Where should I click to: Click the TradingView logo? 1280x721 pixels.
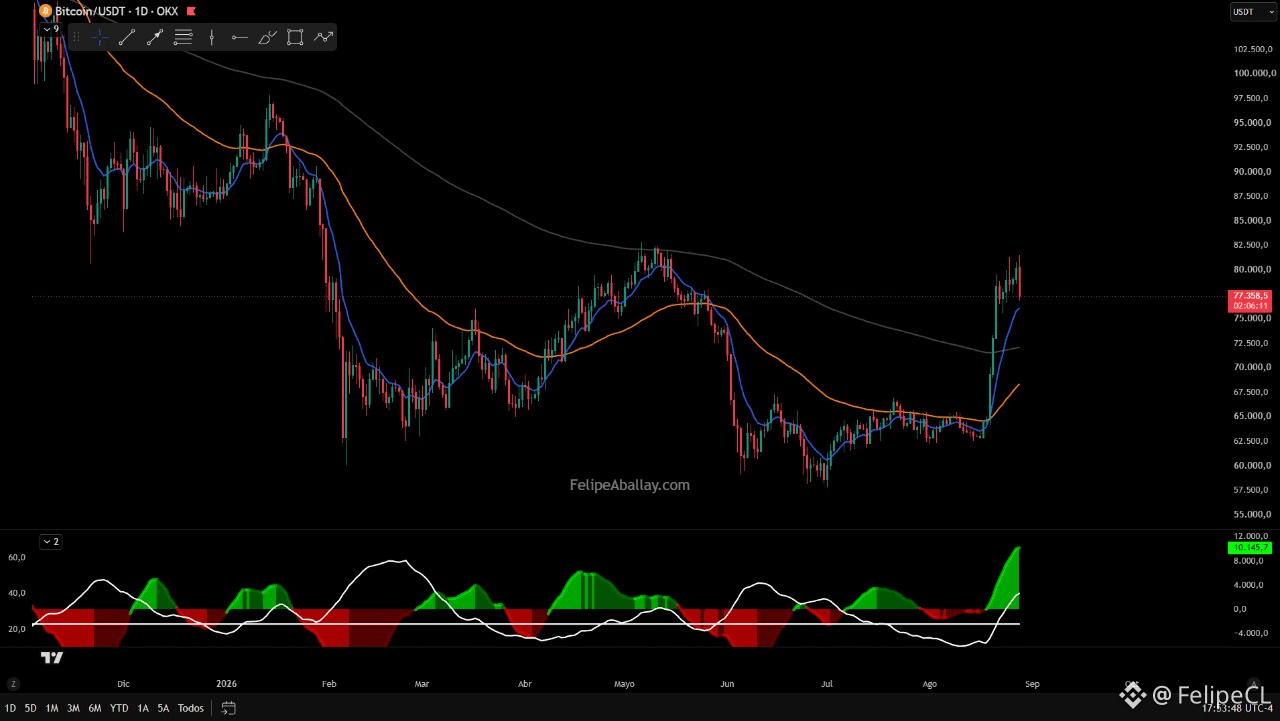click(x=52, y=657)
